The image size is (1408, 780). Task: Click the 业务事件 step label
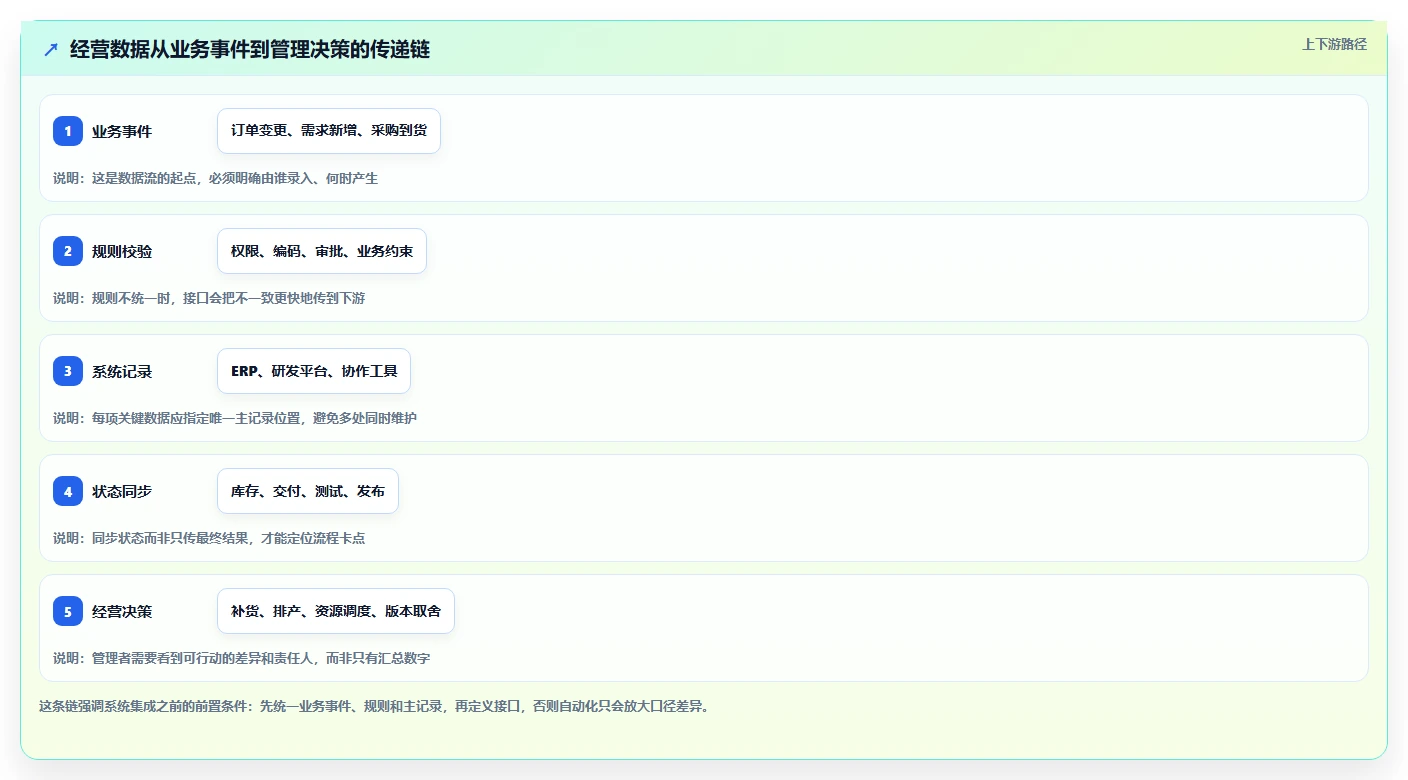coord(122,131)
